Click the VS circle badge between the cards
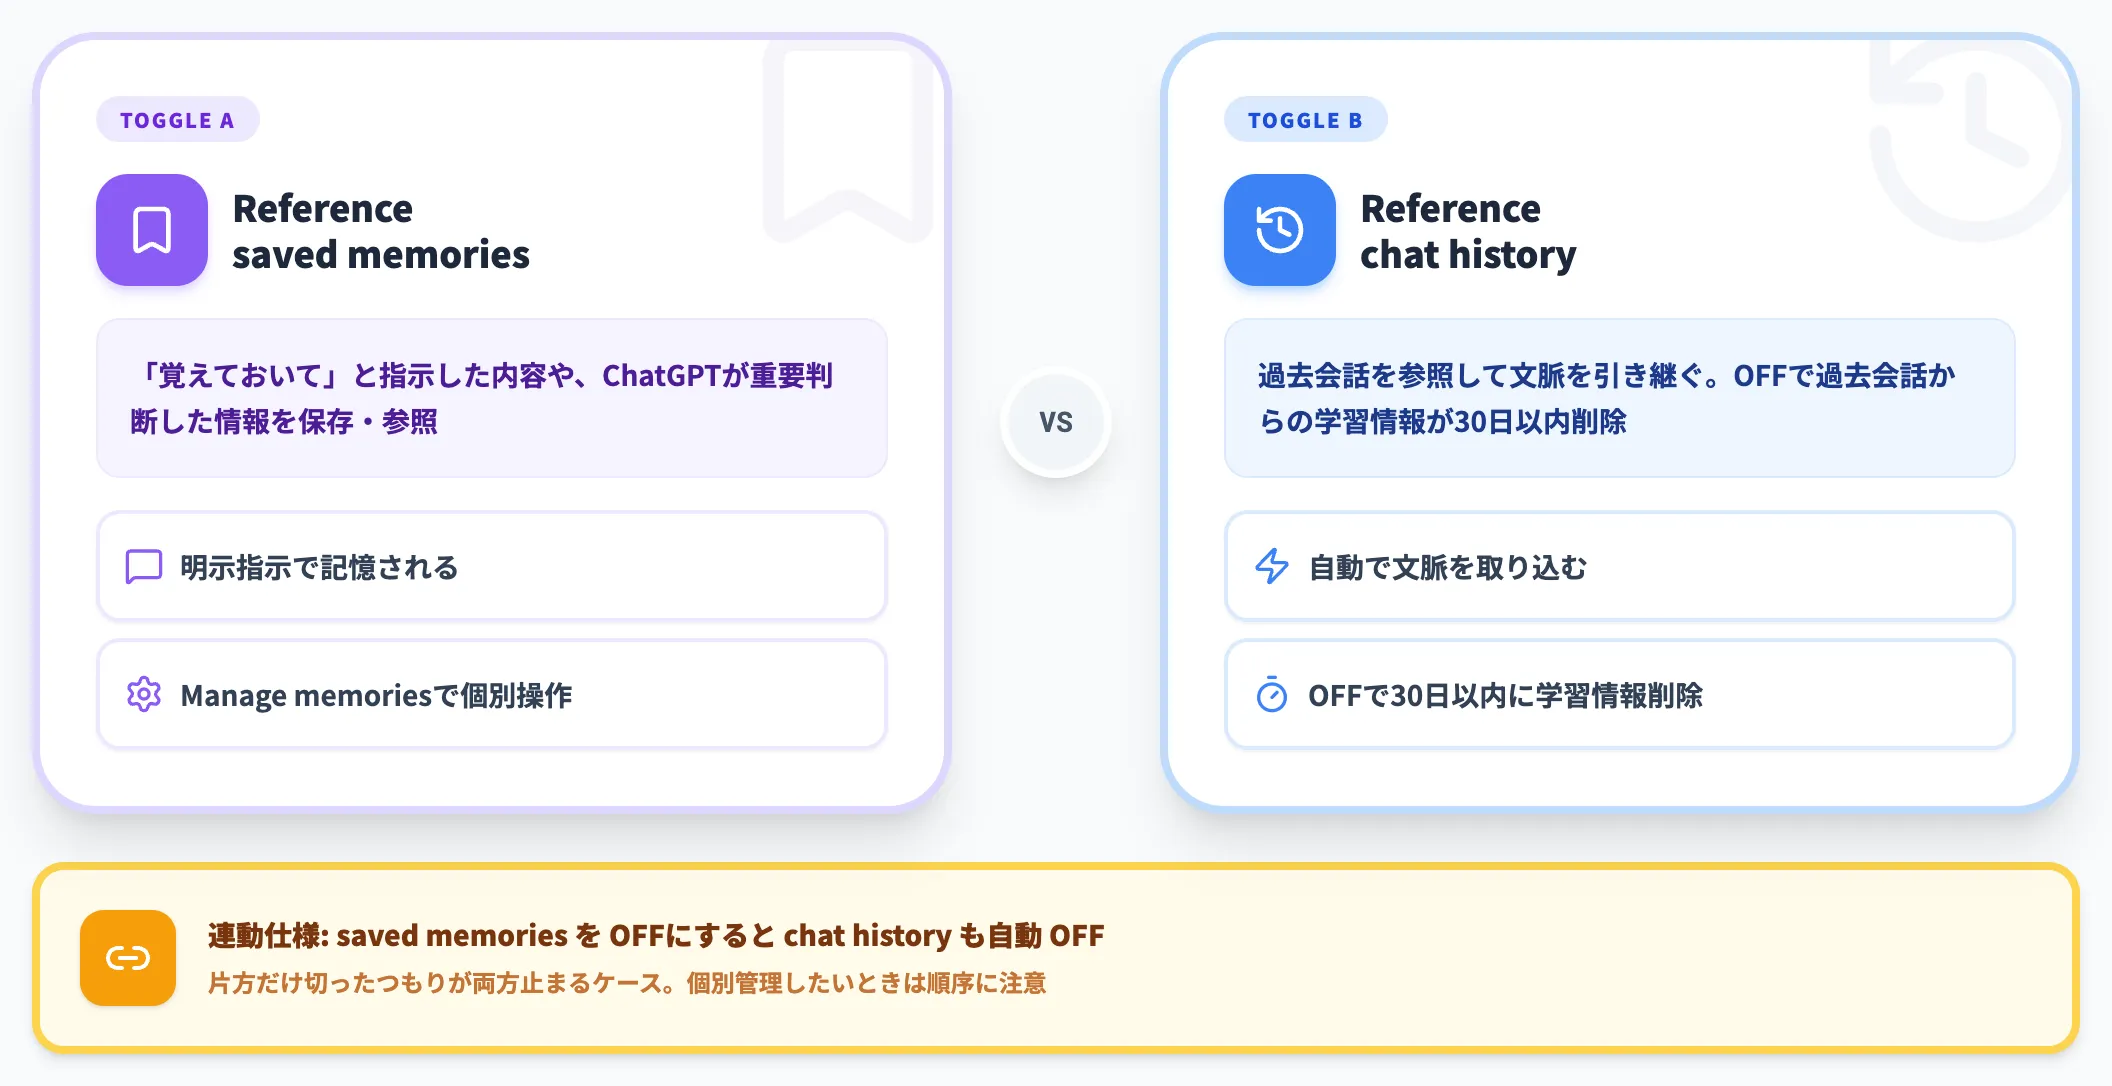Image resolution: width=2112 pixels, height=1086 pixels. (1056, 422)
